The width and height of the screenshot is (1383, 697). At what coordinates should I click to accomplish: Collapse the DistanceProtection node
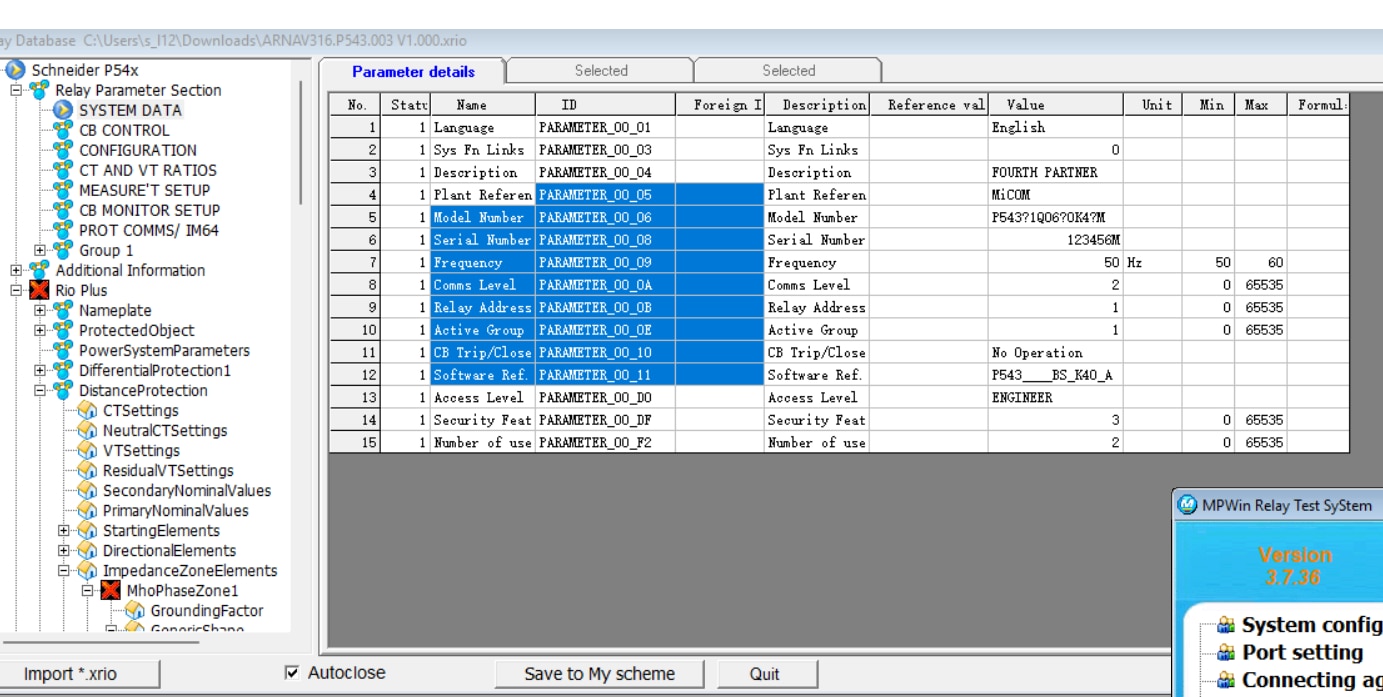pyautogui.click(x=40, y=390)
